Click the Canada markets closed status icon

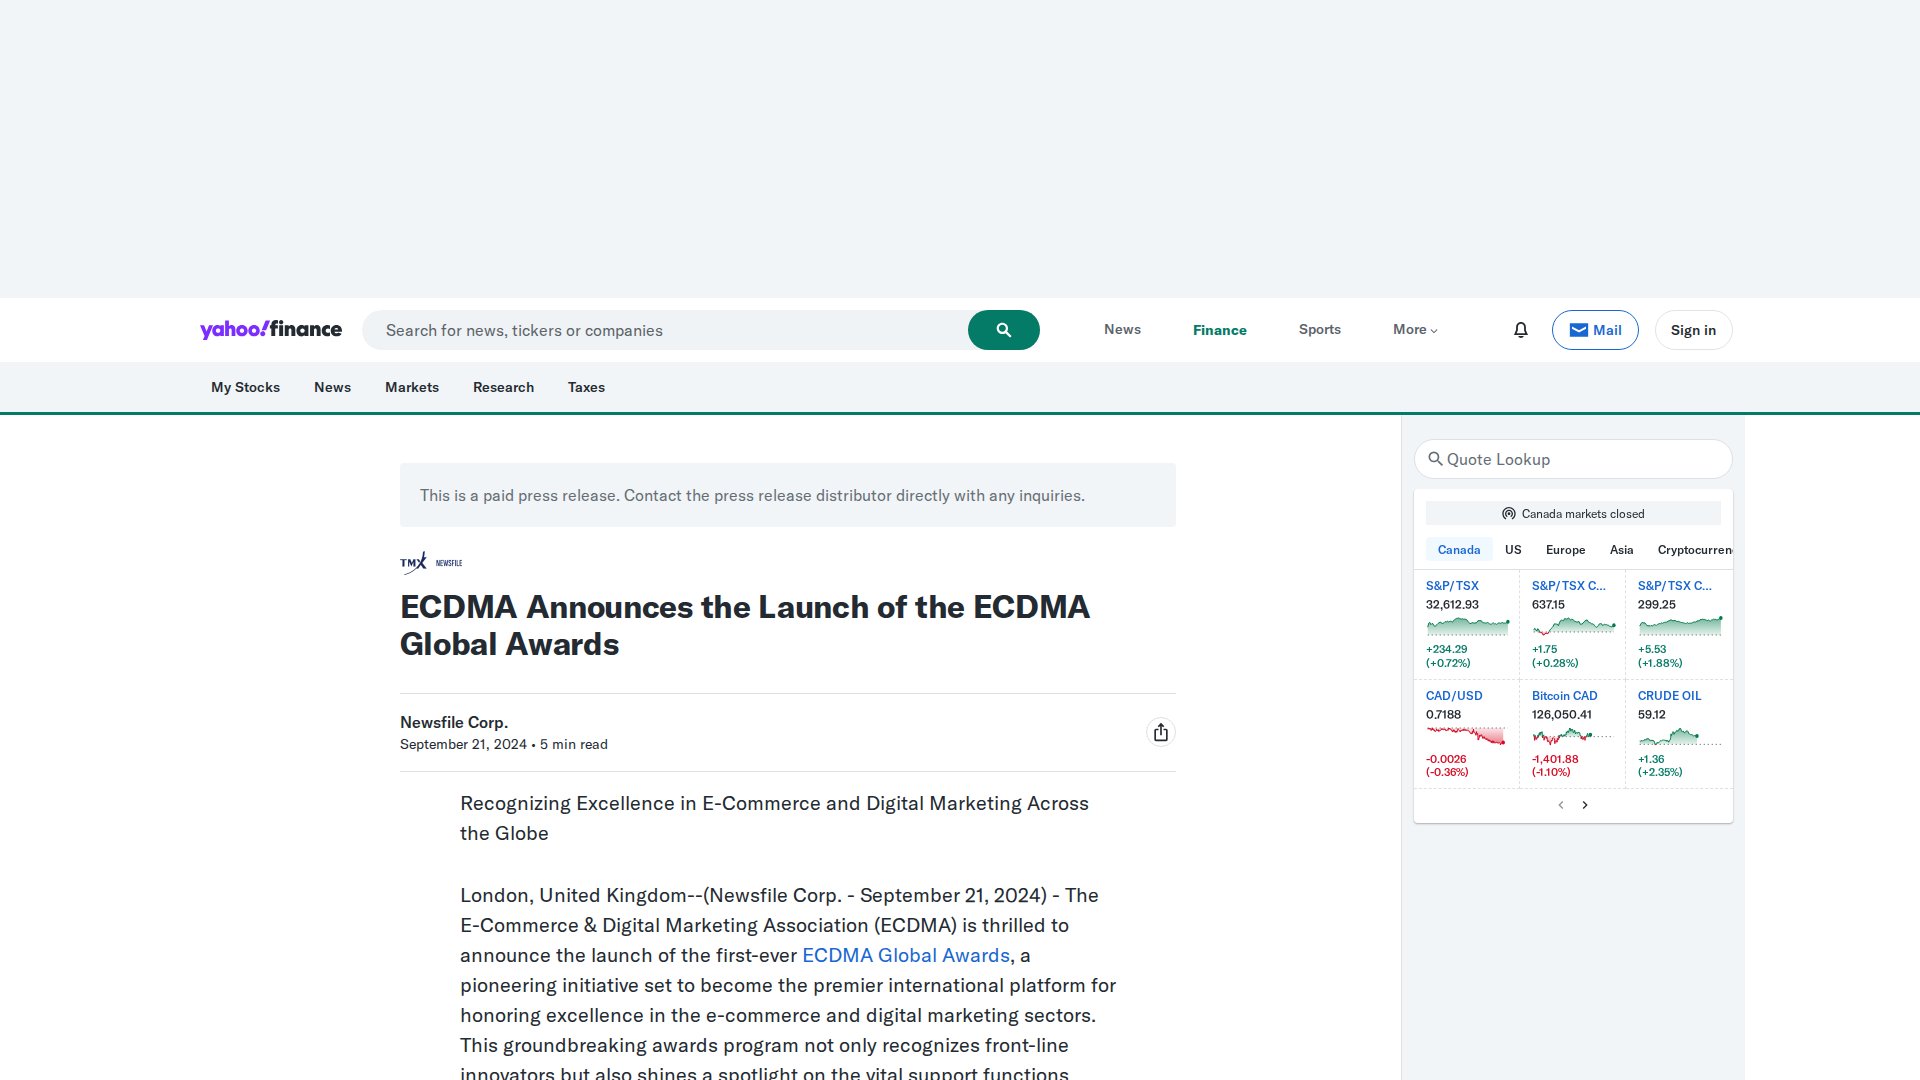coord(1508,513)
